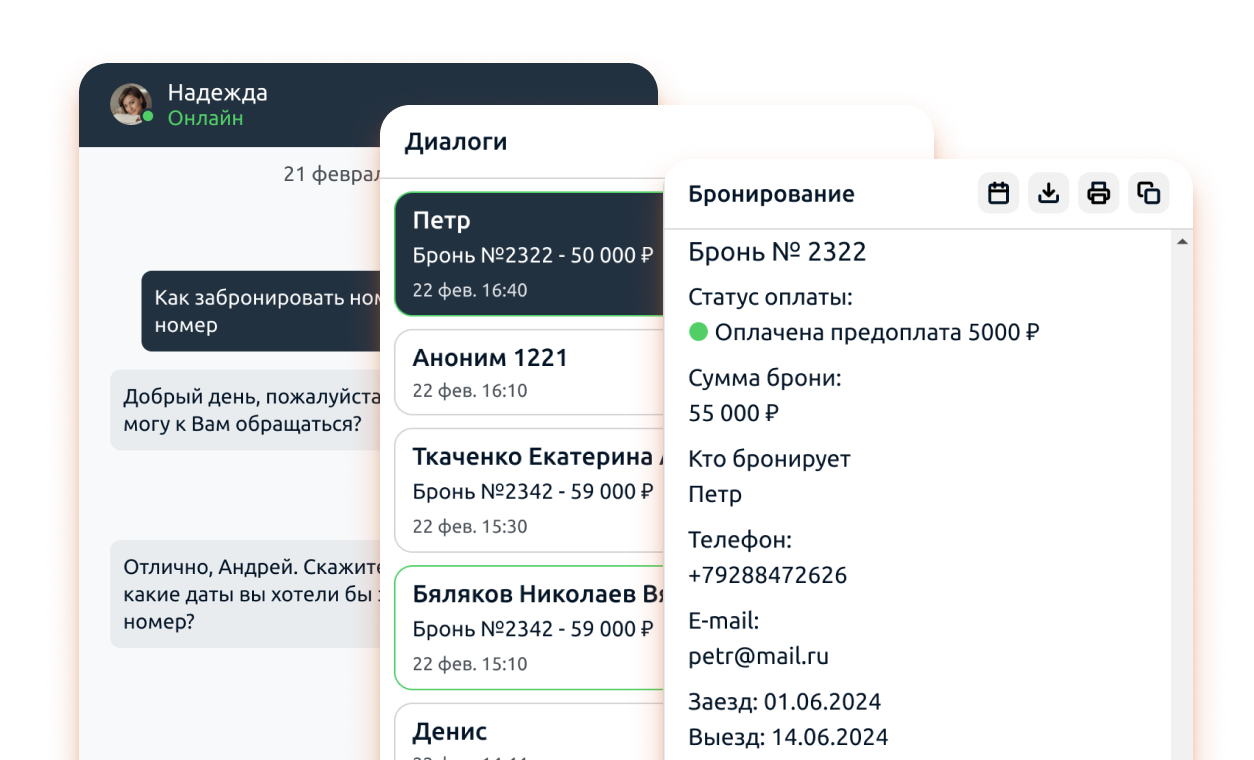Click the Бронирование panel title
The image size is (1254, 760).
[x=771, y=194]
